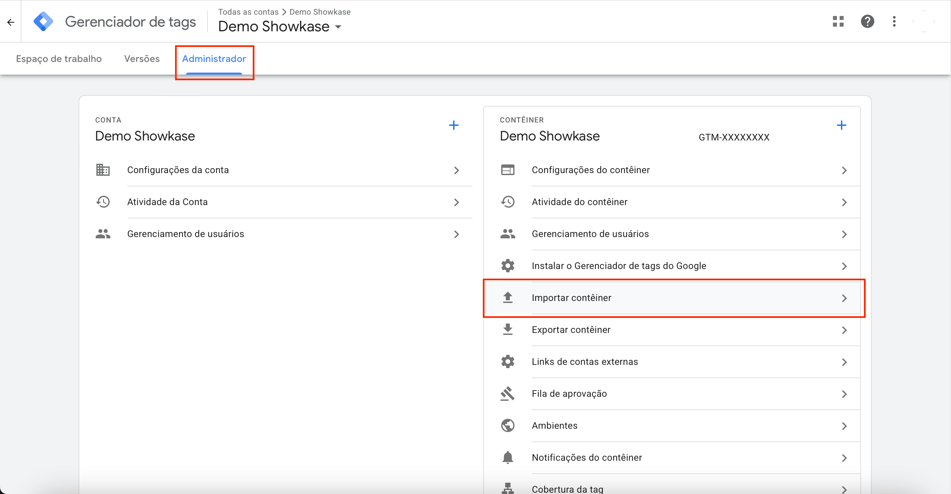The width and height of the screenshot is (951, 494).
Task: Switch to the Versões tab
Action: coord(142,59)
